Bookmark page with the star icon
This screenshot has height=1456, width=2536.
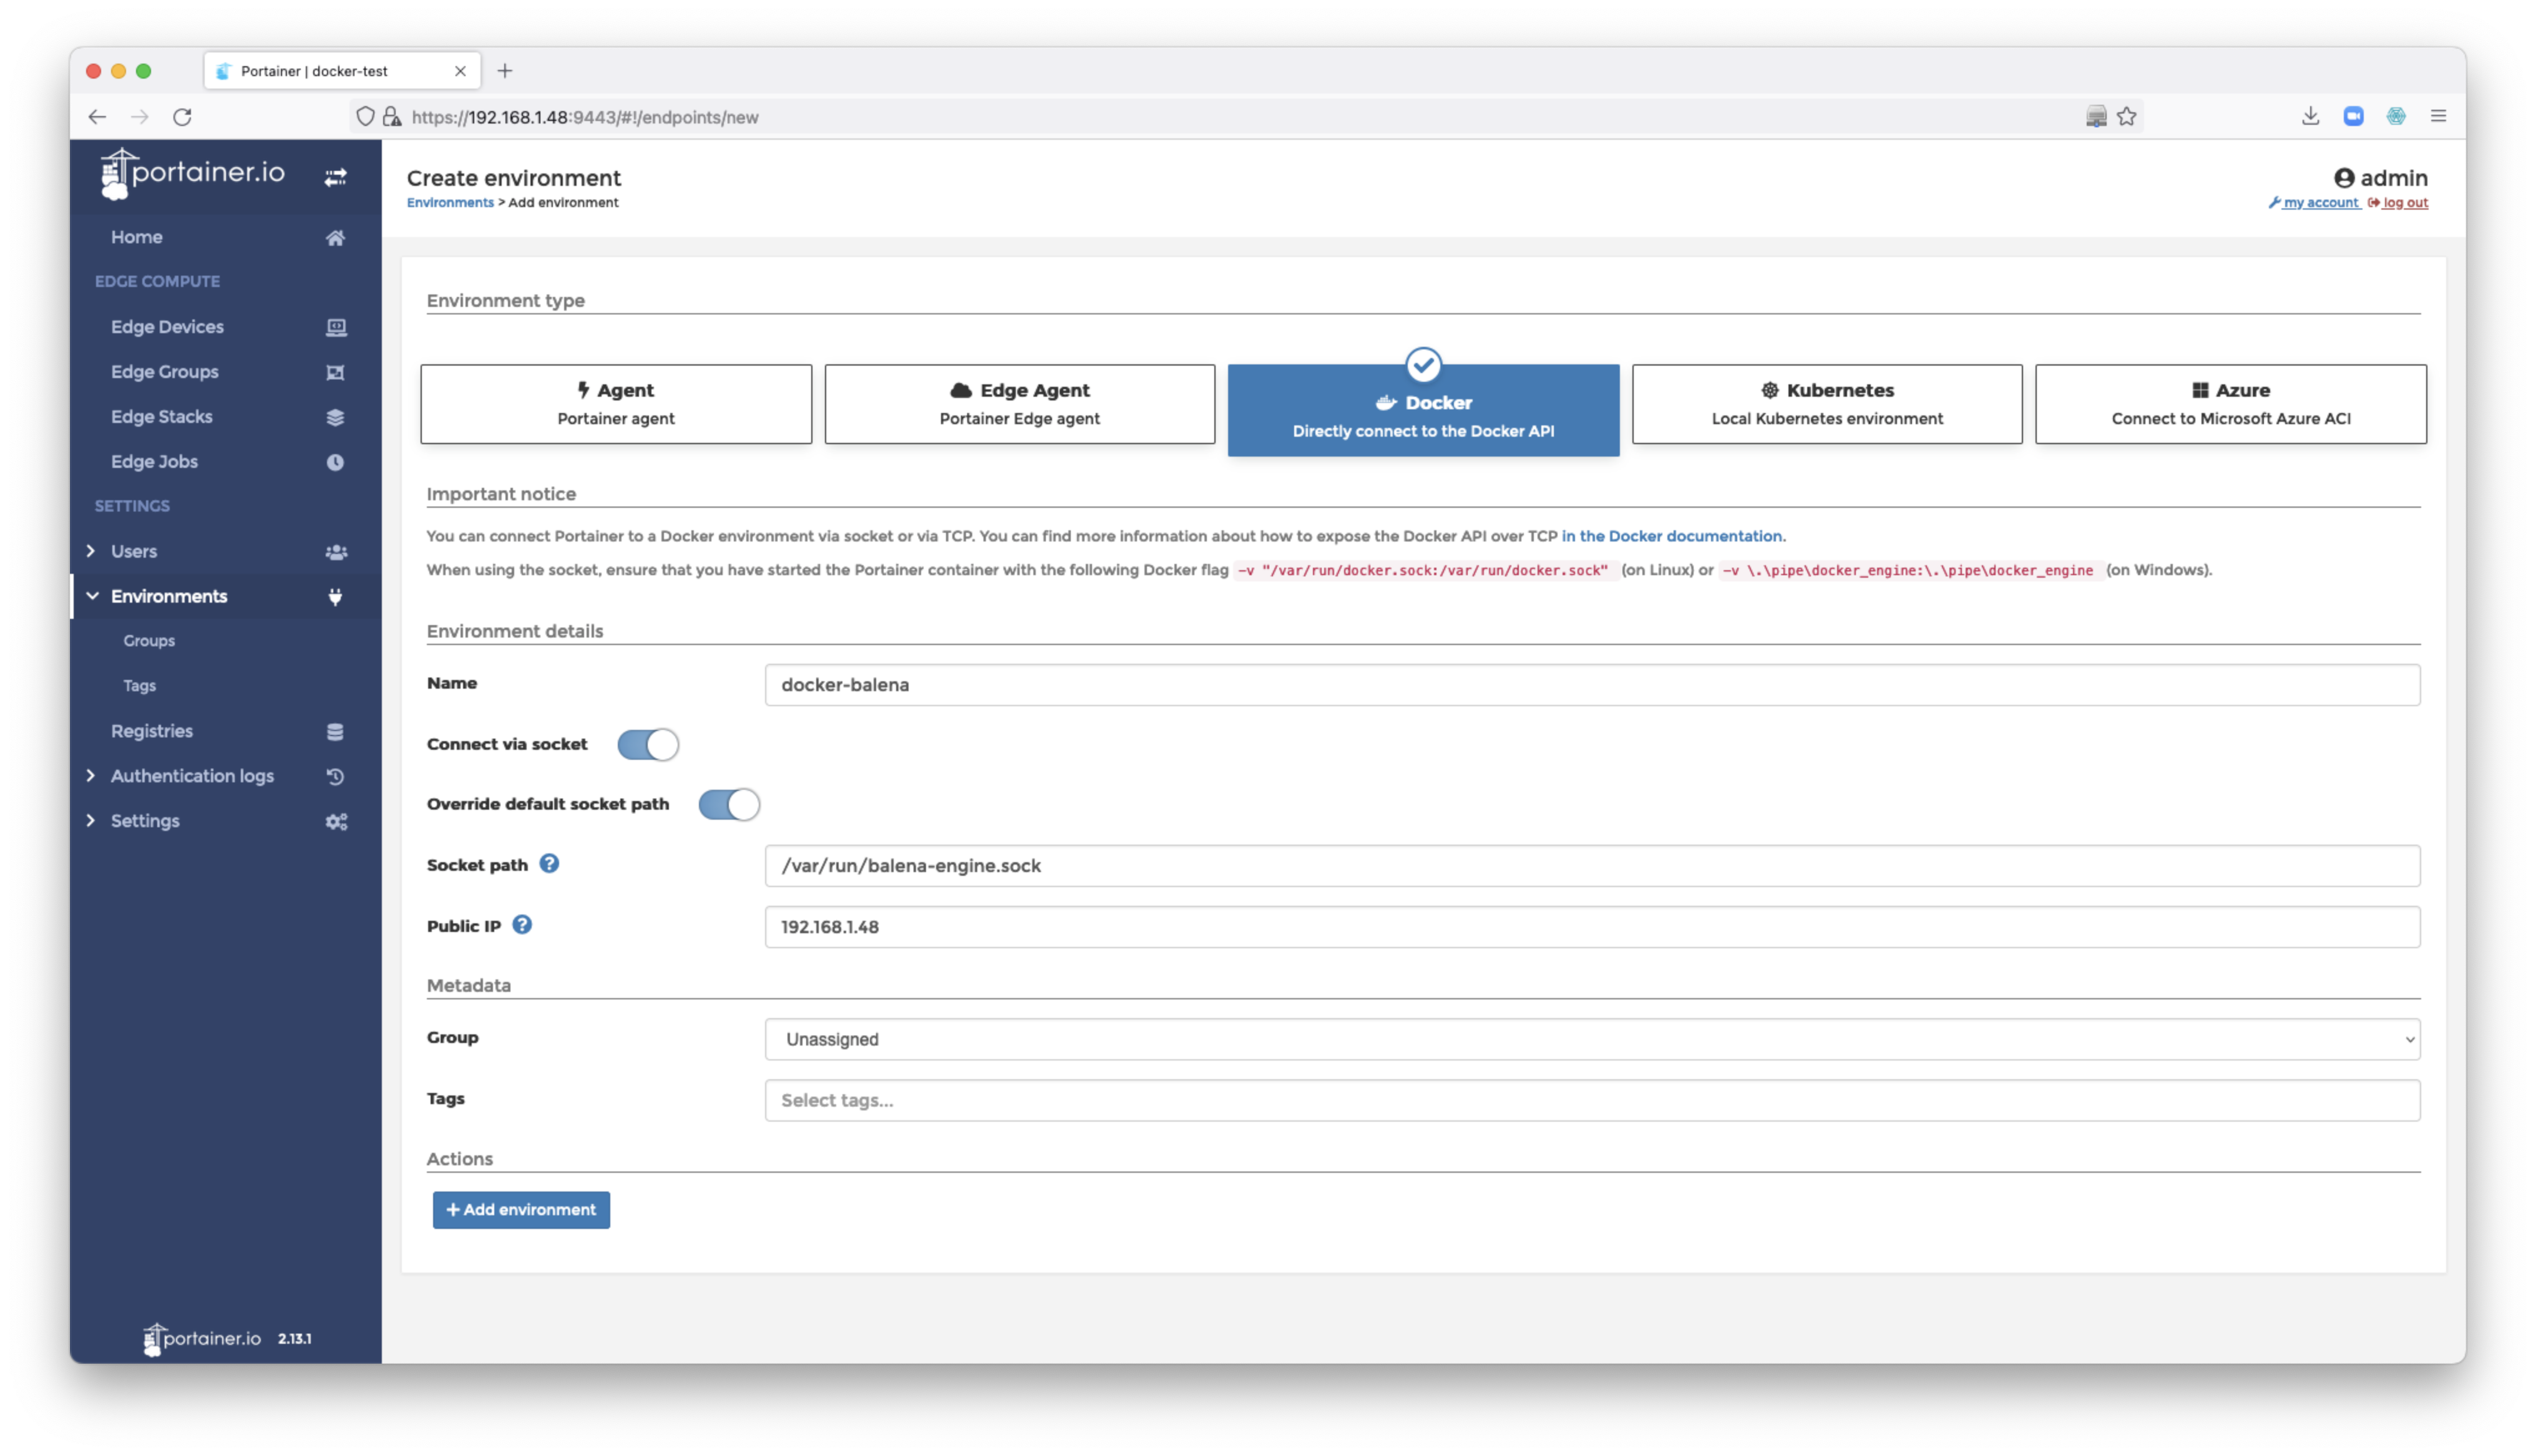(2127, 117)
